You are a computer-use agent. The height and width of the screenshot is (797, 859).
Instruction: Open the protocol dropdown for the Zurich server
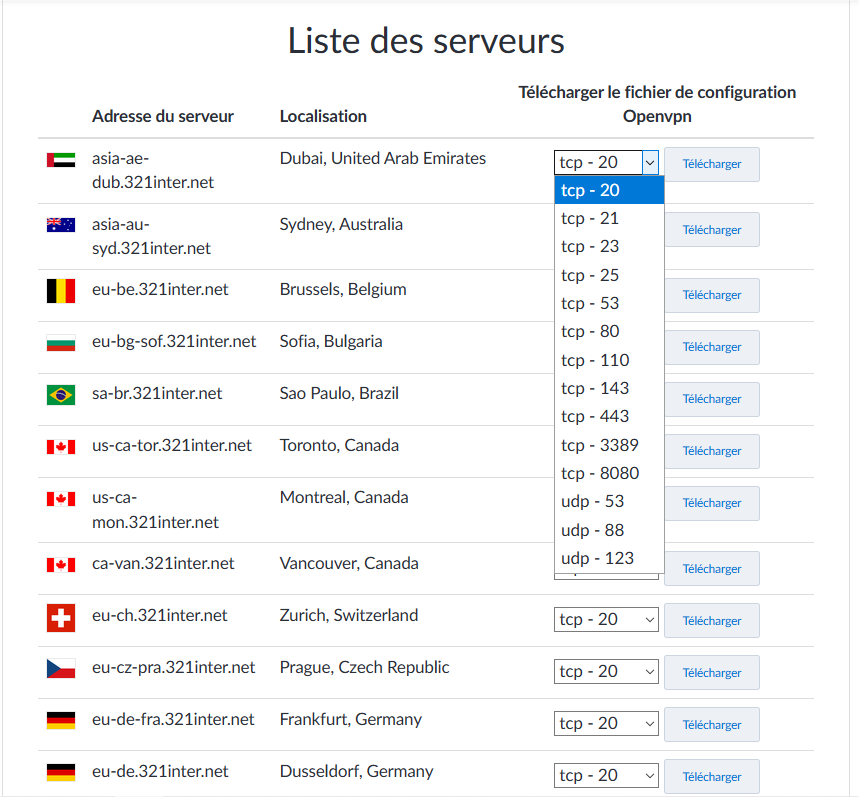pos(606,619)
